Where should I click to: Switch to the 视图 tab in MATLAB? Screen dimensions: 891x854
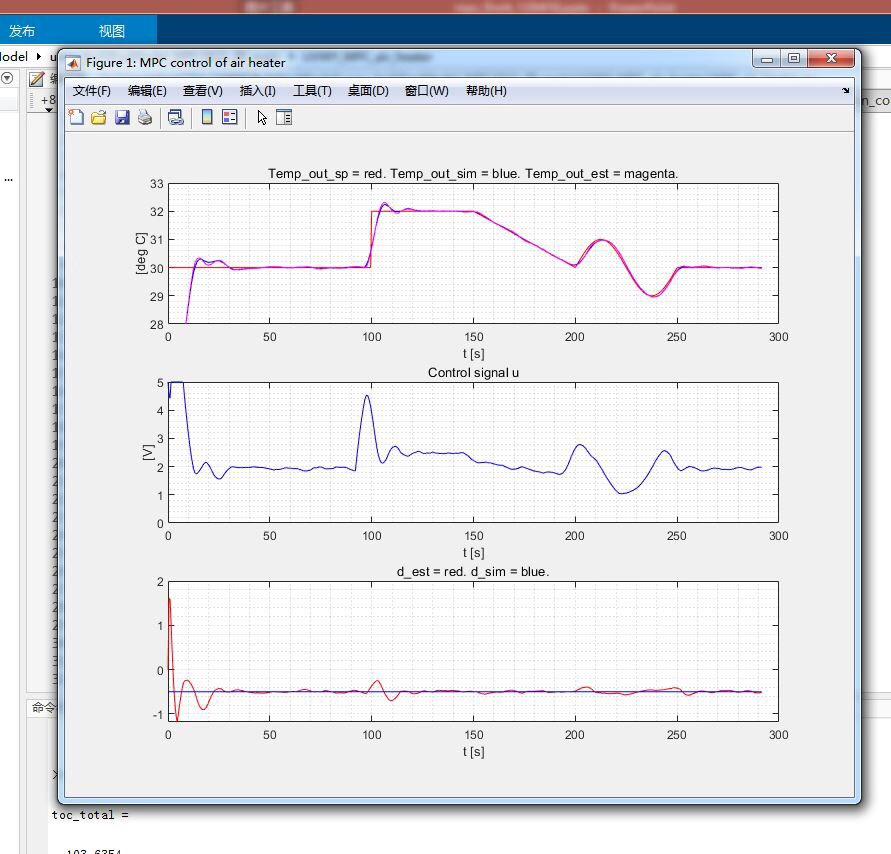(x=111, y=31)
